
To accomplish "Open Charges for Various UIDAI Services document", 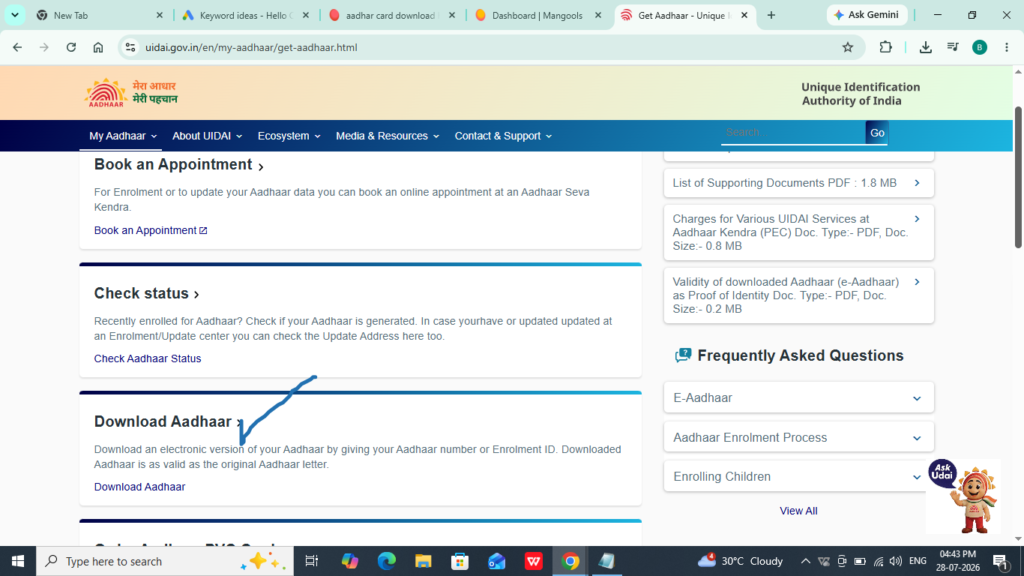I will tap(799, 232).
